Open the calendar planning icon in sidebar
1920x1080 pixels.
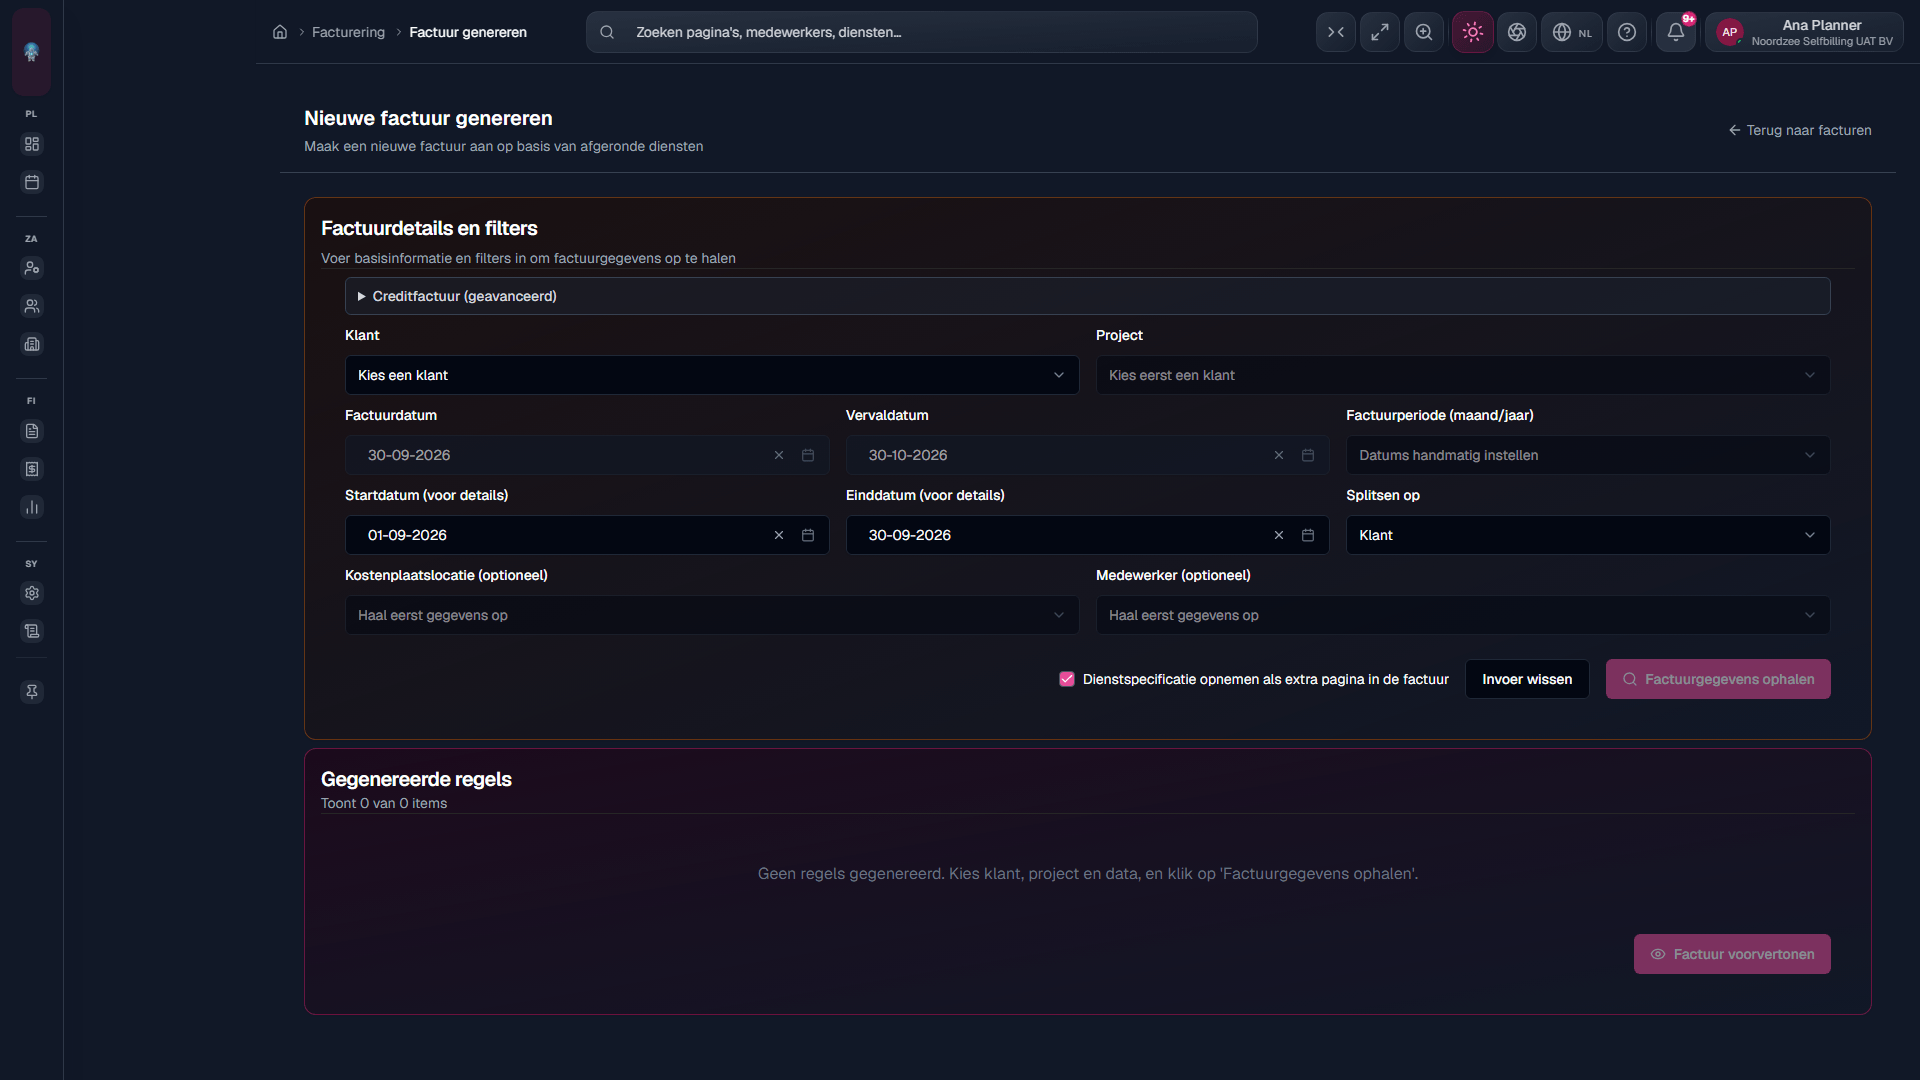coord(32,182)
